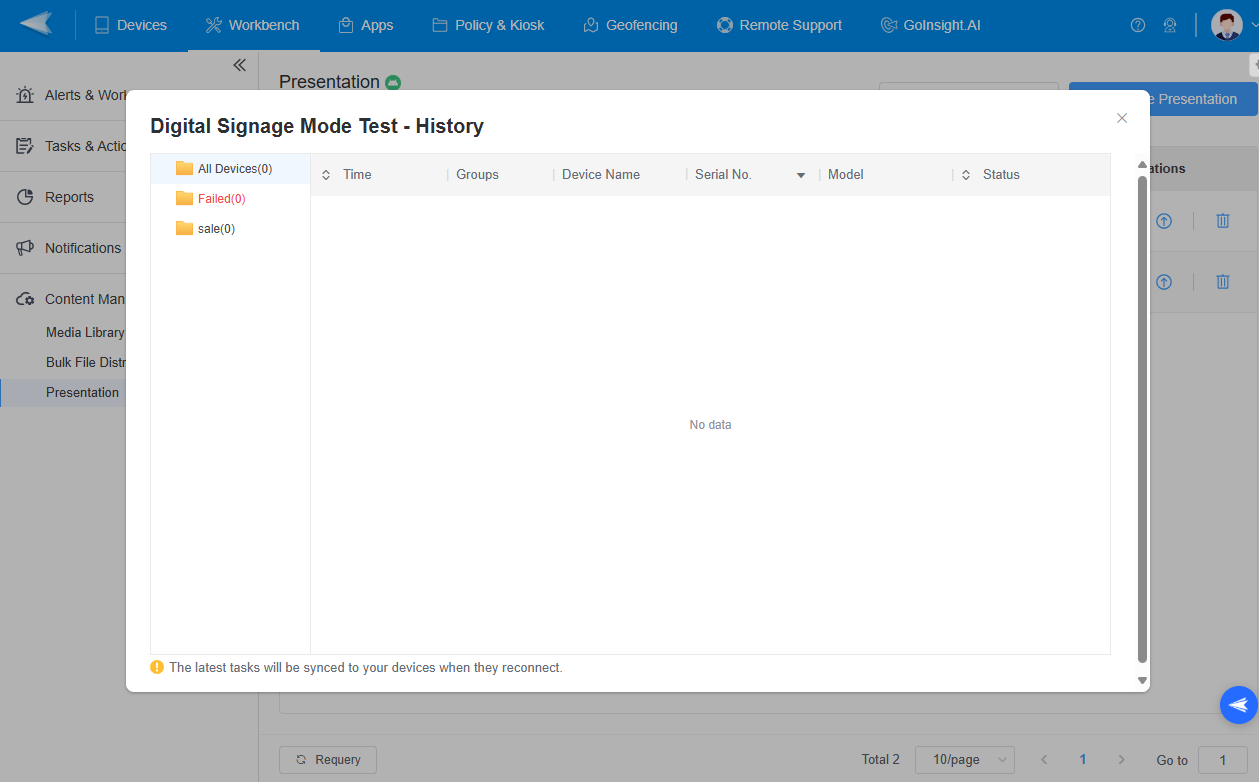Switch to the Apps tab
Viewport: 1259px width, 782px height.
pyautogui.click(x=366, y=25)
